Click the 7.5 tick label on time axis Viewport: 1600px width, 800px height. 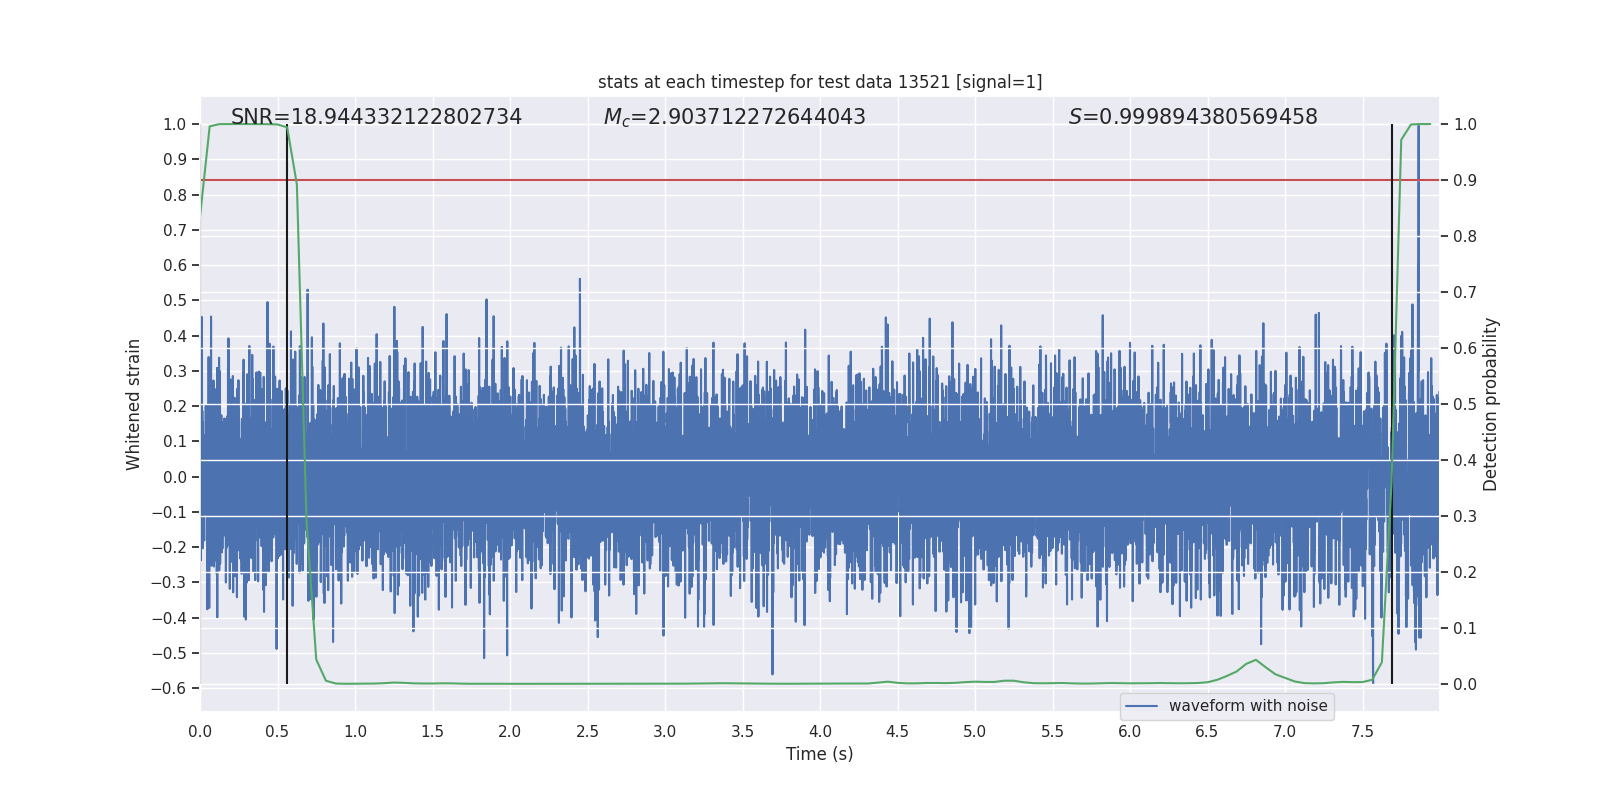pyautogui.click(x=1362, y=732)
